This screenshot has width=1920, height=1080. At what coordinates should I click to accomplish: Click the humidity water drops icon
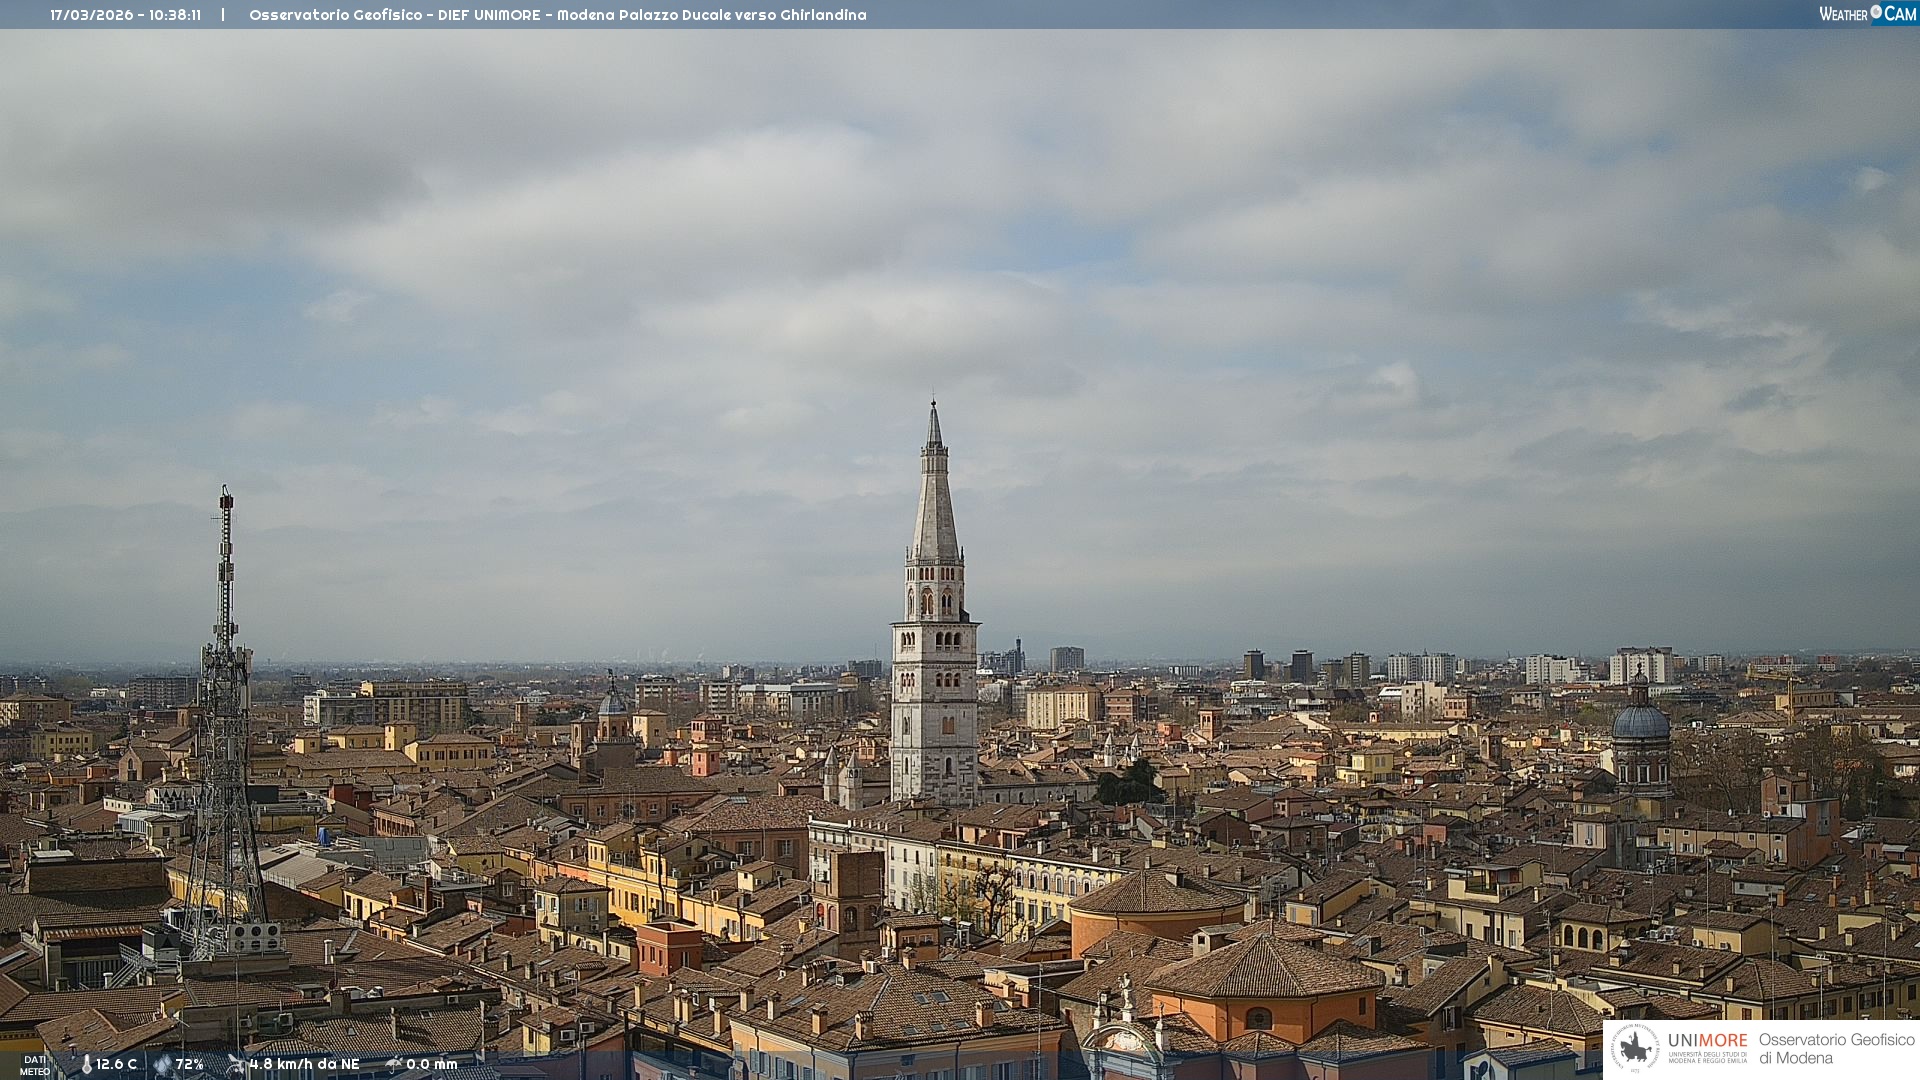[x=162, y=1065]
